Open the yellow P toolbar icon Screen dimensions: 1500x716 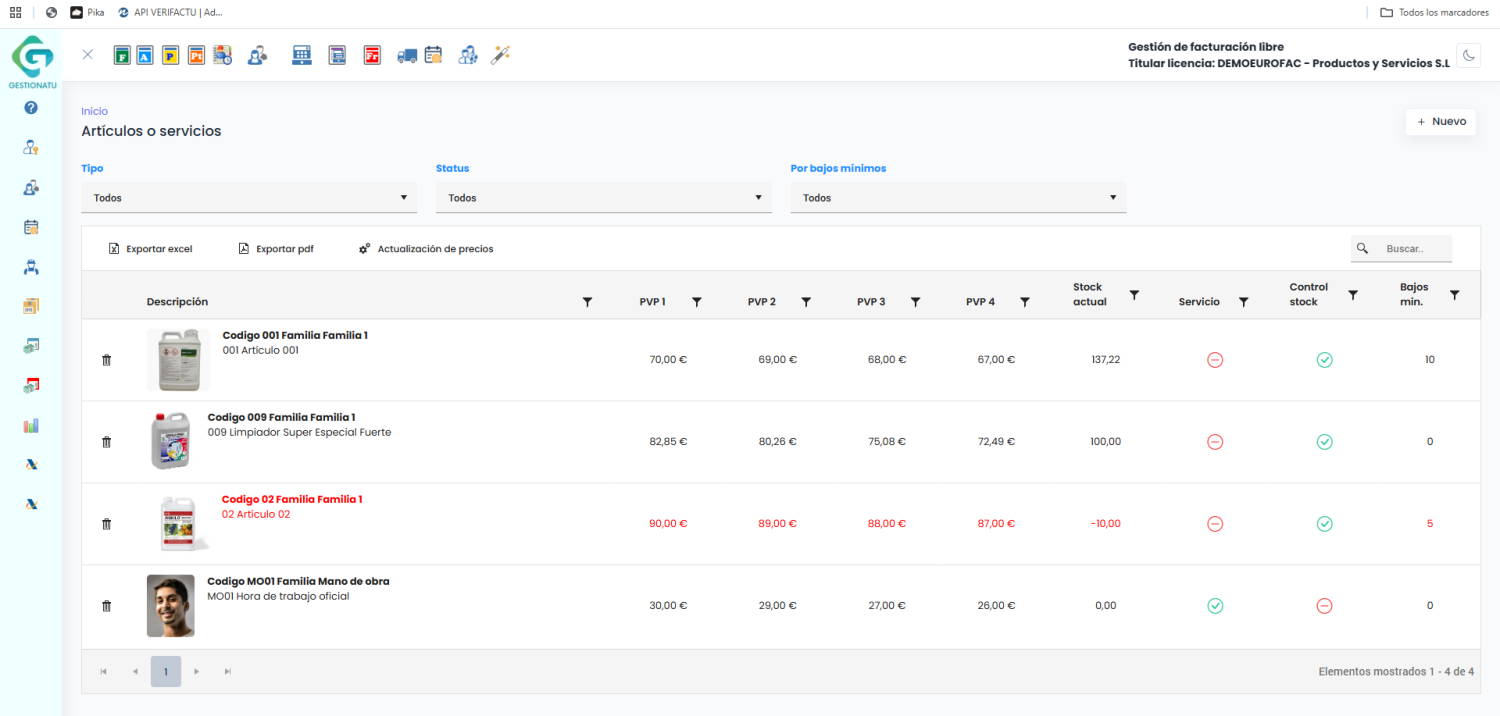(x=171, y=56)
